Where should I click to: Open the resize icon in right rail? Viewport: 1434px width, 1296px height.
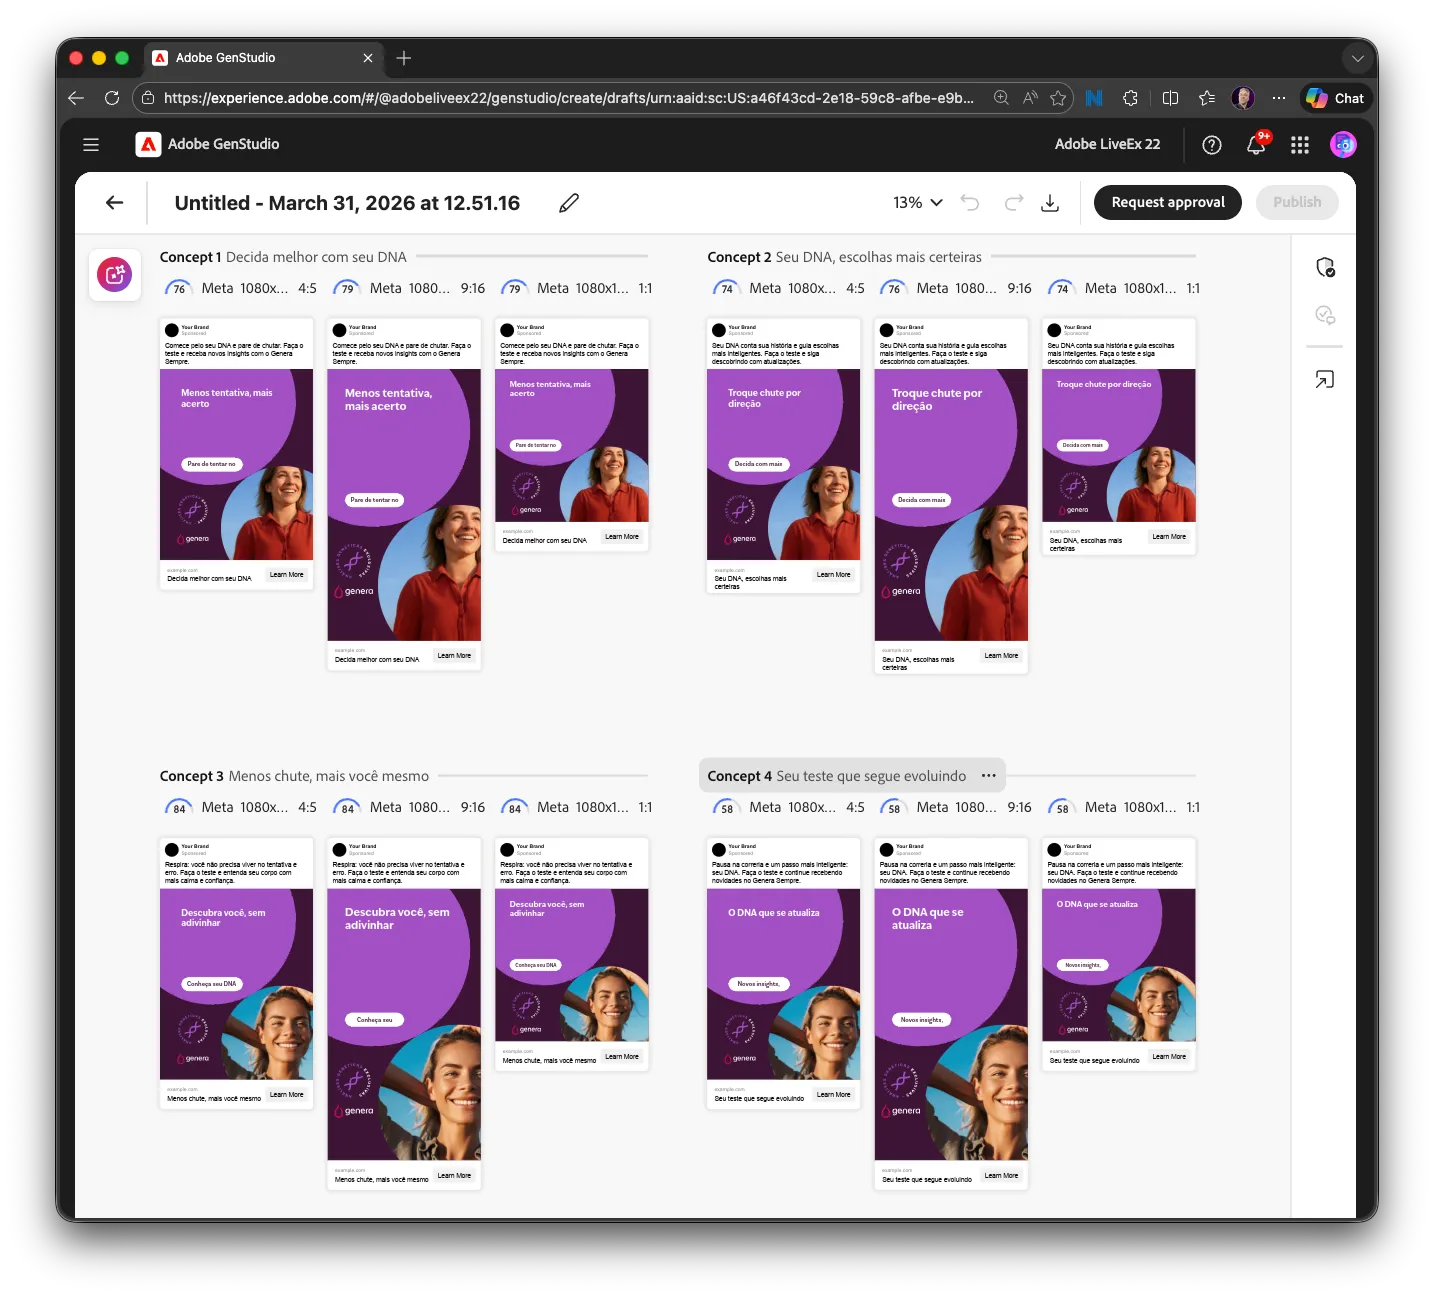[1325, 380]
